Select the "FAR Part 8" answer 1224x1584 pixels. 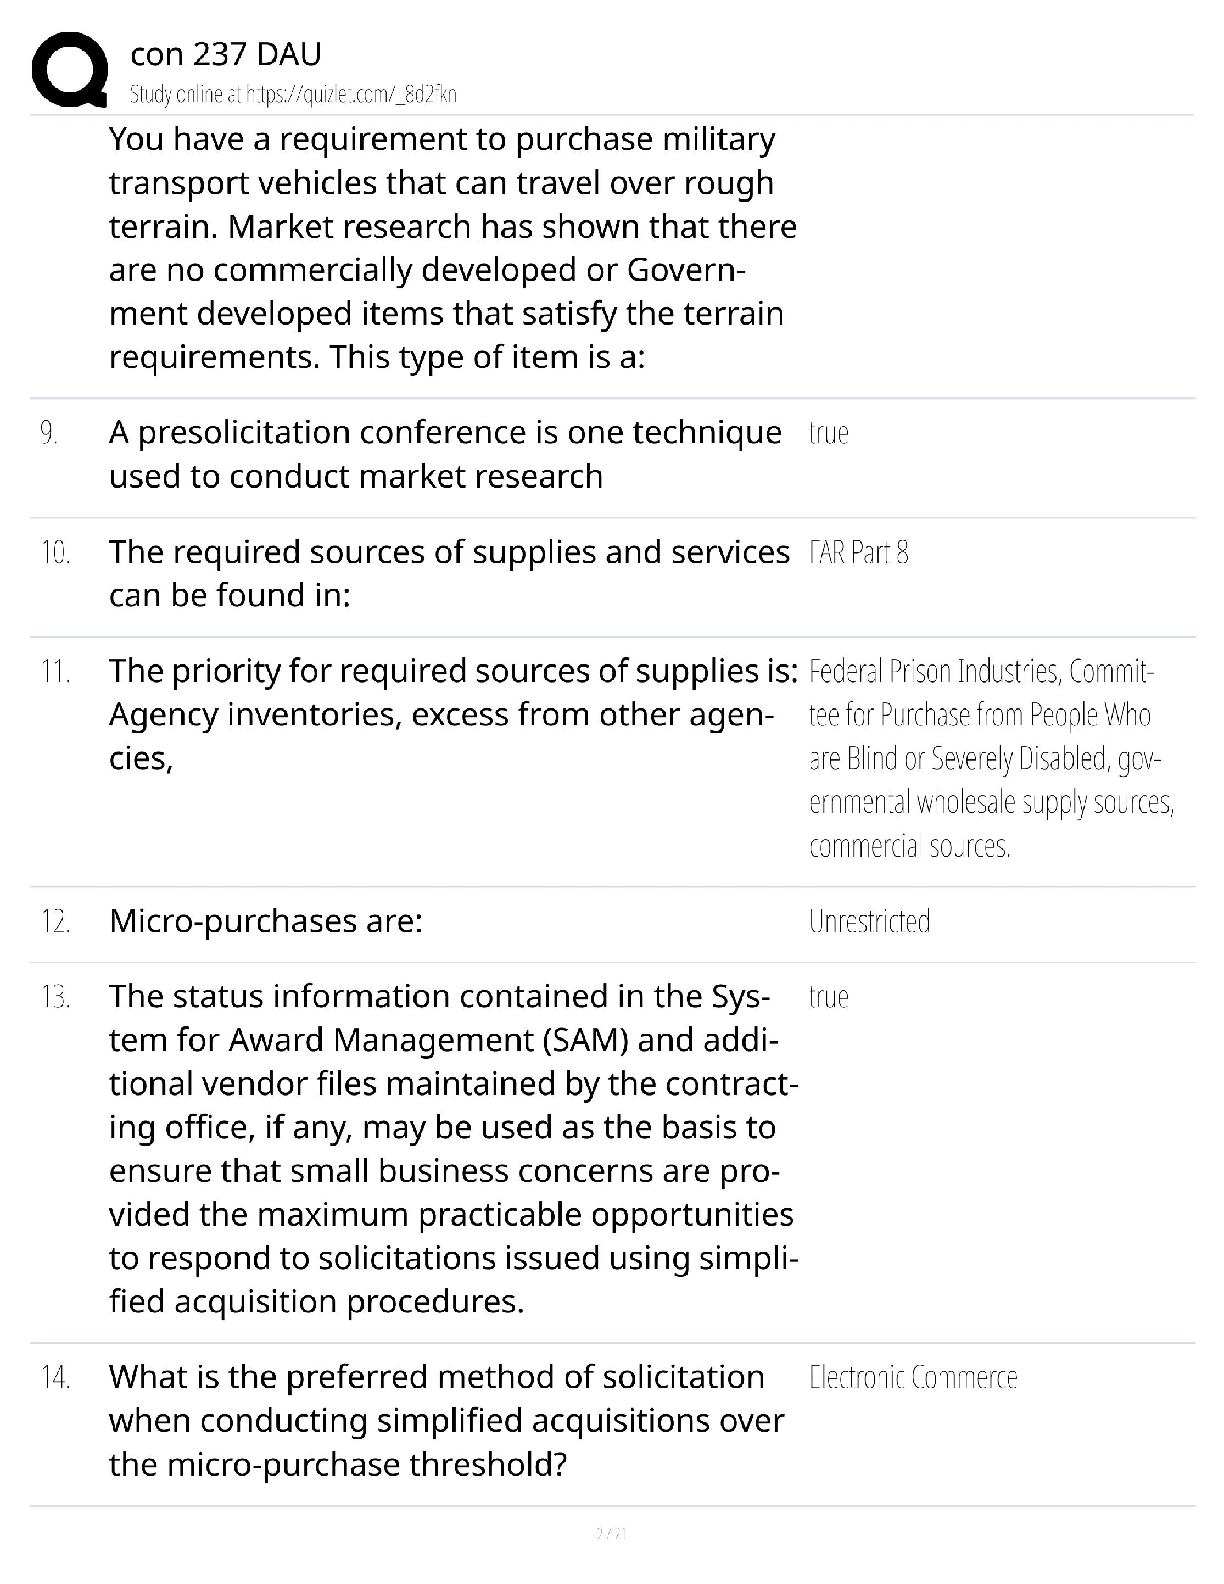click(x=858, y=552)
